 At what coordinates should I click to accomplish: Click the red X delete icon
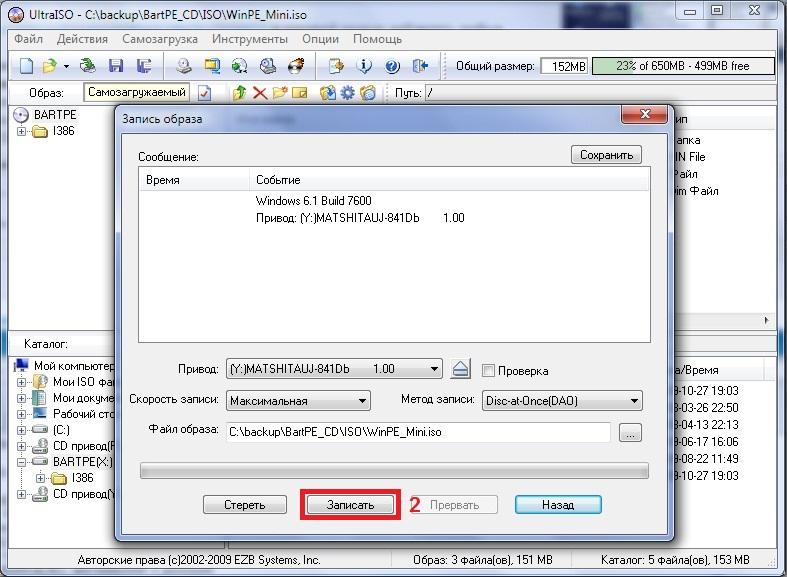coord(260,93)
